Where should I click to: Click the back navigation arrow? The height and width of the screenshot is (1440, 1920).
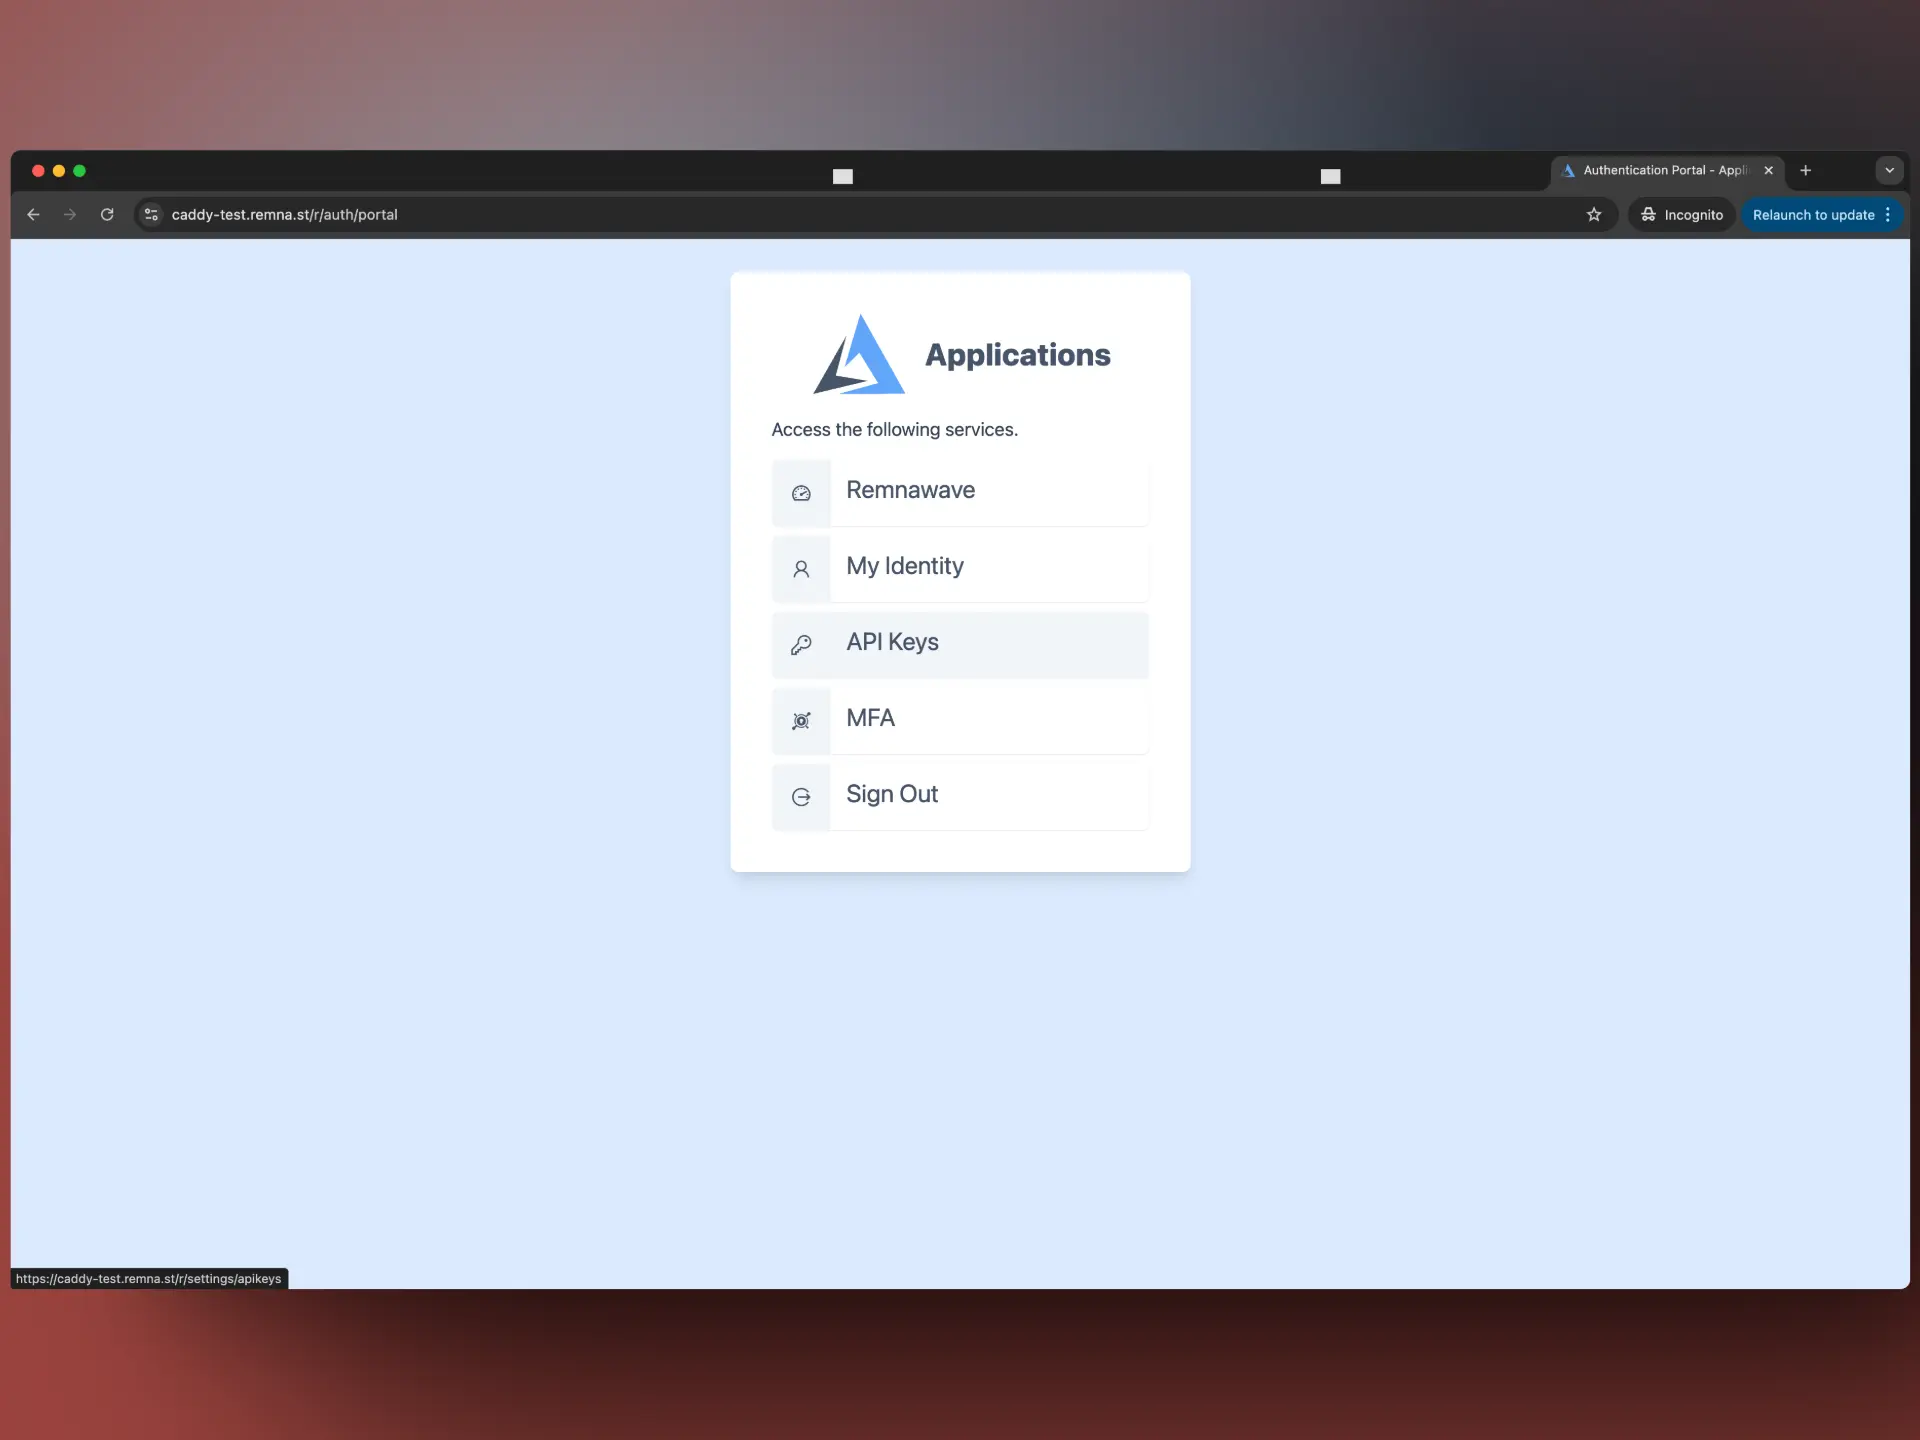click(34, 214)
